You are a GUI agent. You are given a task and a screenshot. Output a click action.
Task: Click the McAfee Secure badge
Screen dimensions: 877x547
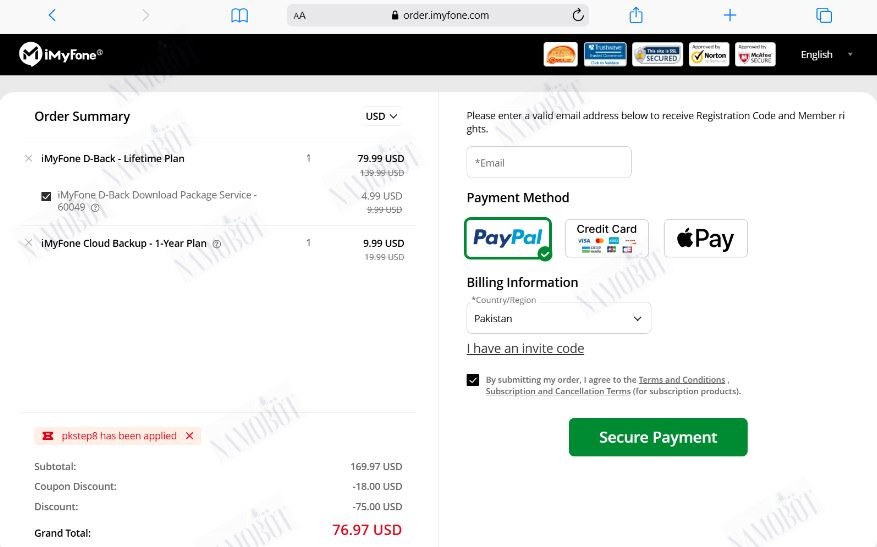755,54
